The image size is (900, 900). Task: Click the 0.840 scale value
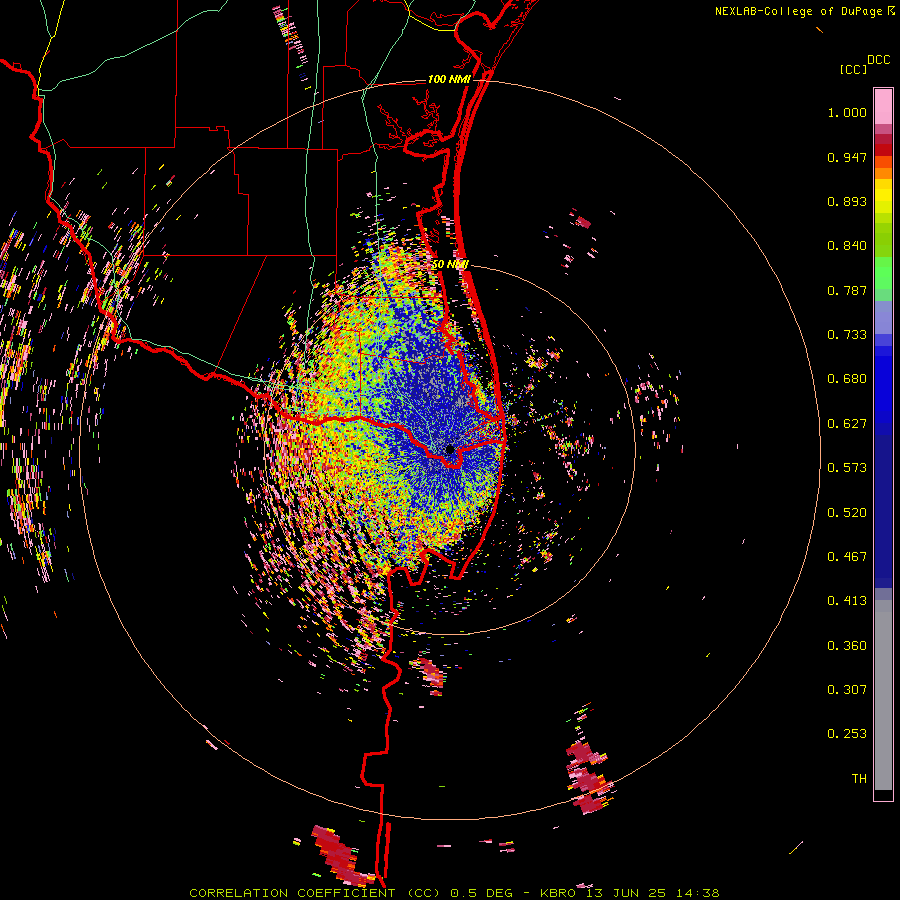[847, 246]
